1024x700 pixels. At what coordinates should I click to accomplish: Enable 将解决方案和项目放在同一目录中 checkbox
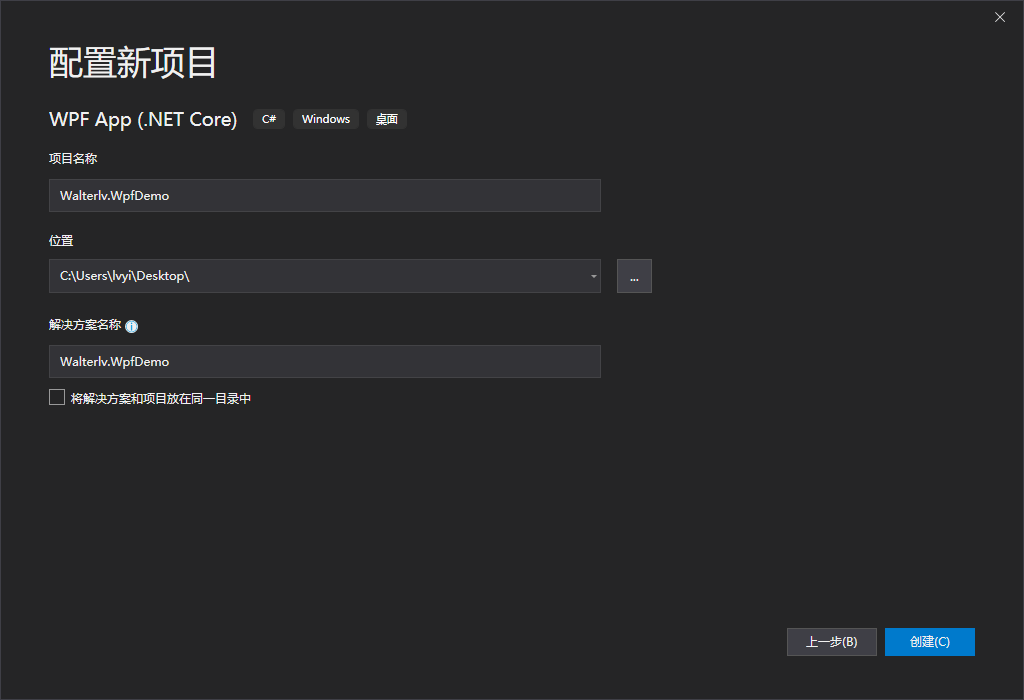click(57, 397)
